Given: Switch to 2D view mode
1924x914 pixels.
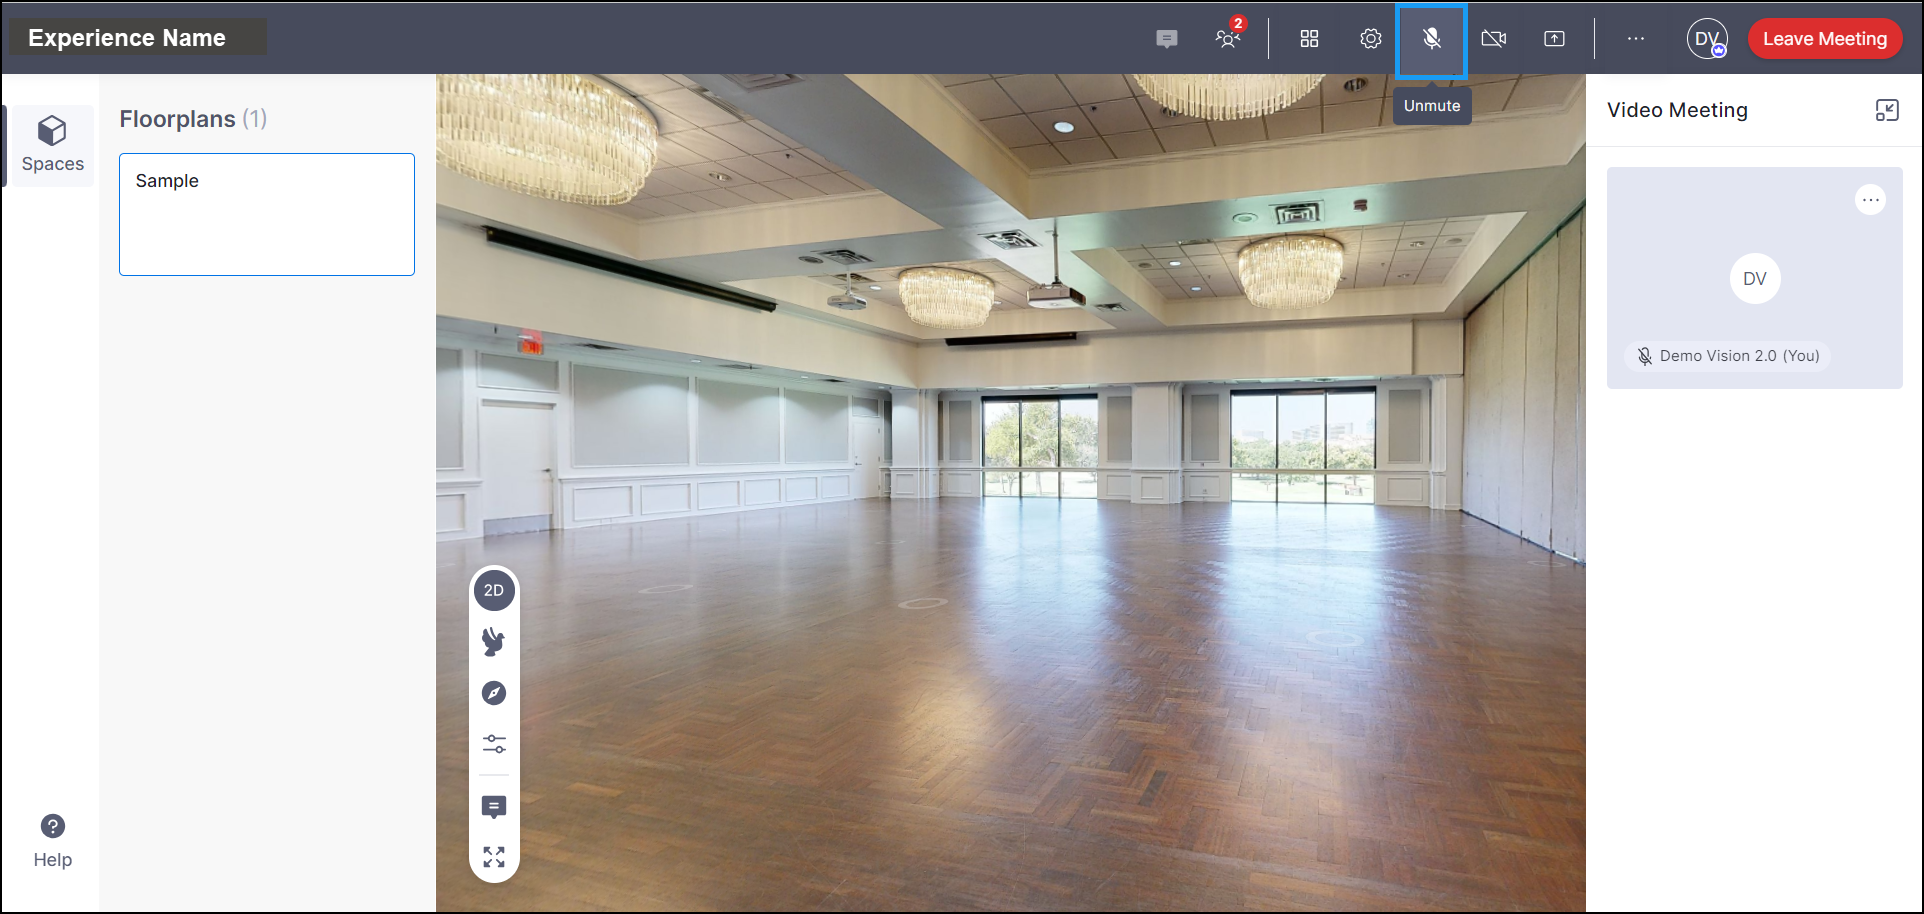Looking at the screenshot, I should point(494,590).
